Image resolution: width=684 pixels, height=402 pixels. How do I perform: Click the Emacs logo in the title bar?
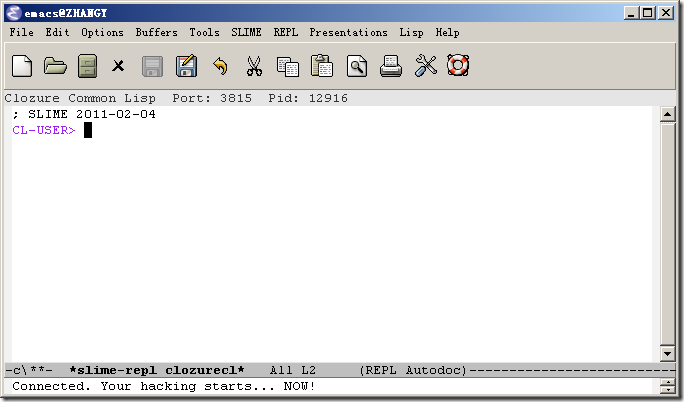coord(14,13)
